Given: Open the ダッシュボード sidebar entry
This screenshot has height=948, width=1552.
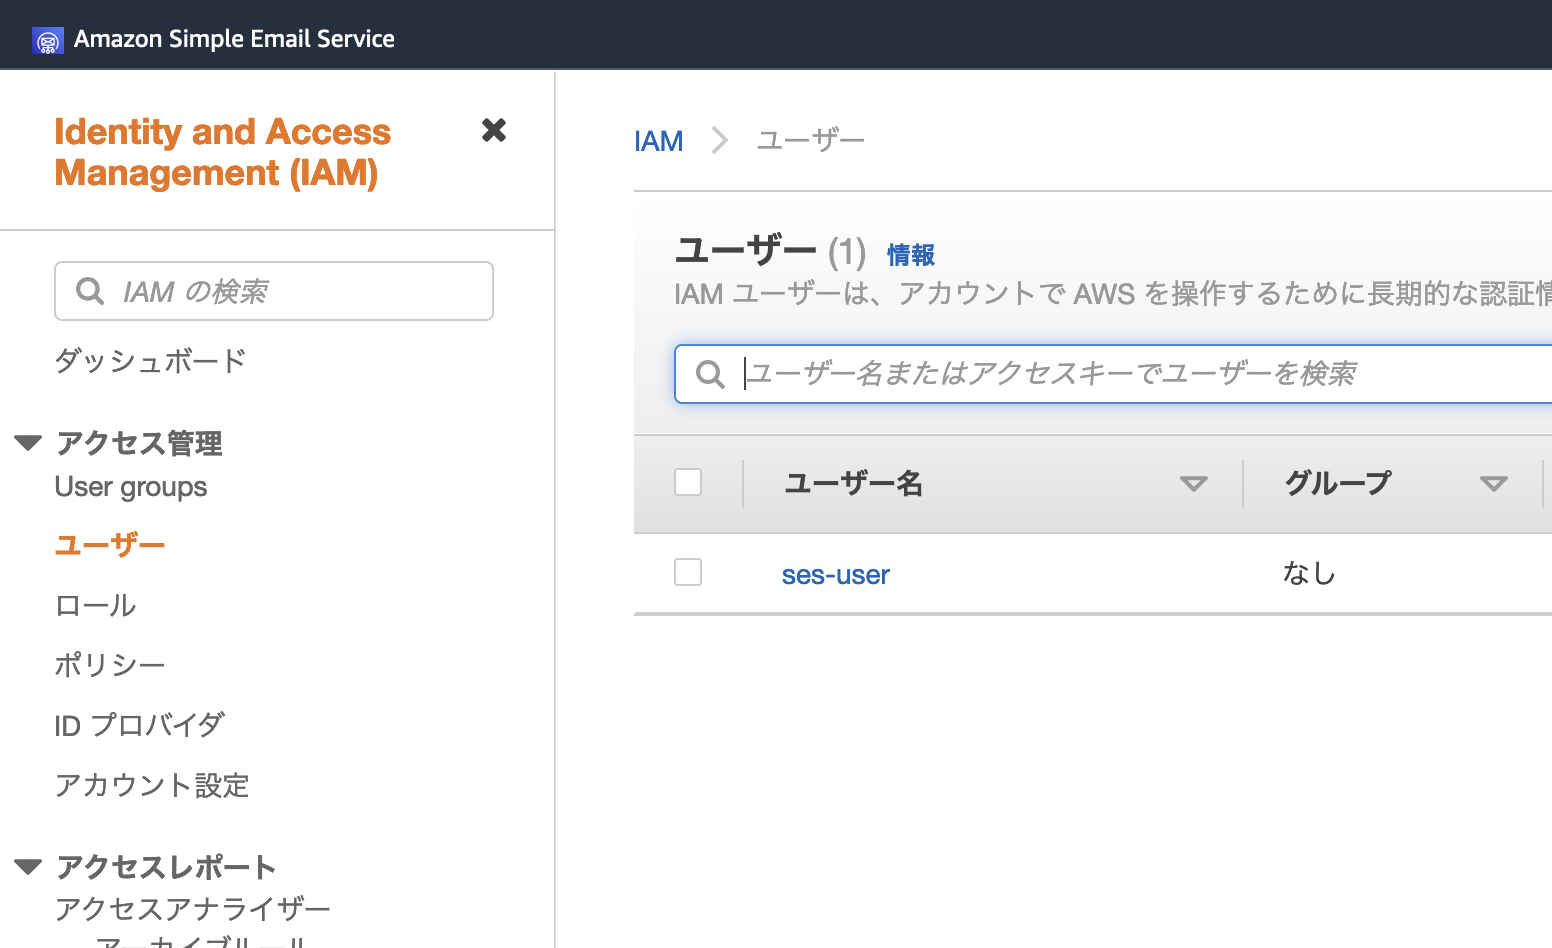Looking at the screenshot, I should [x=150, y=361].
